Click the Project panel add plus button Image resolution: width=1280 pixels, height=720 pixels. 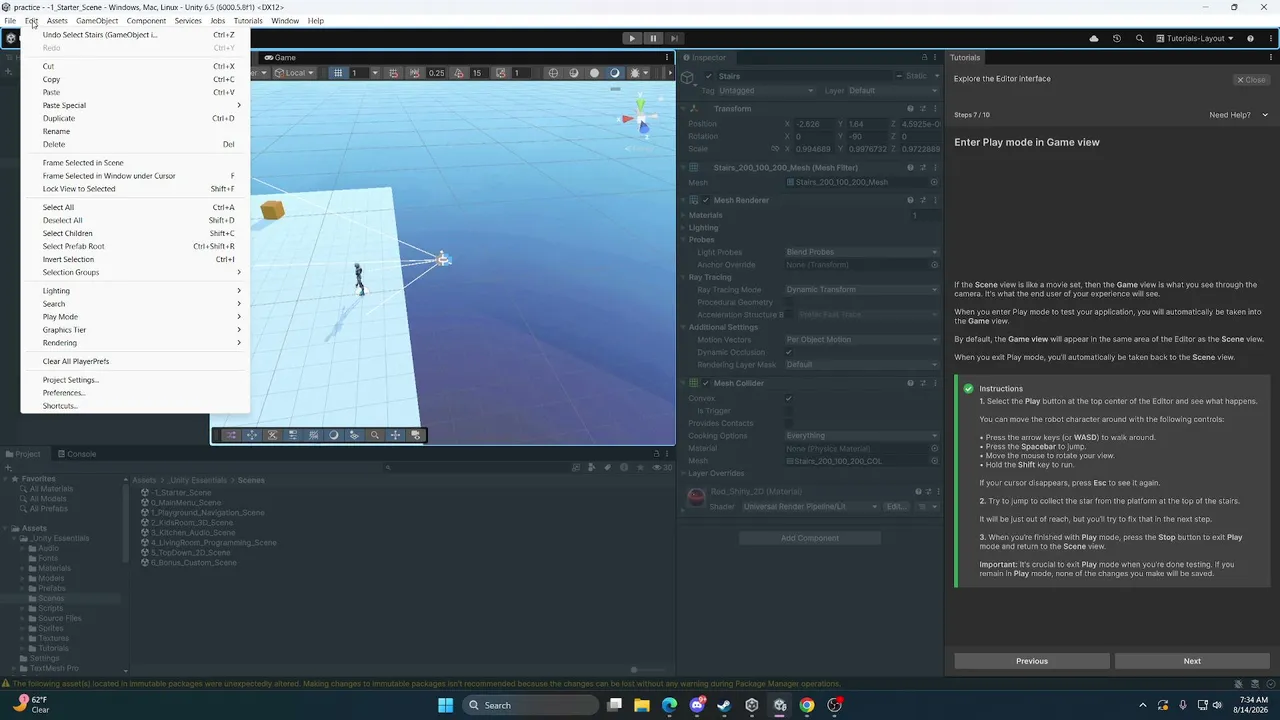[9, 467]
